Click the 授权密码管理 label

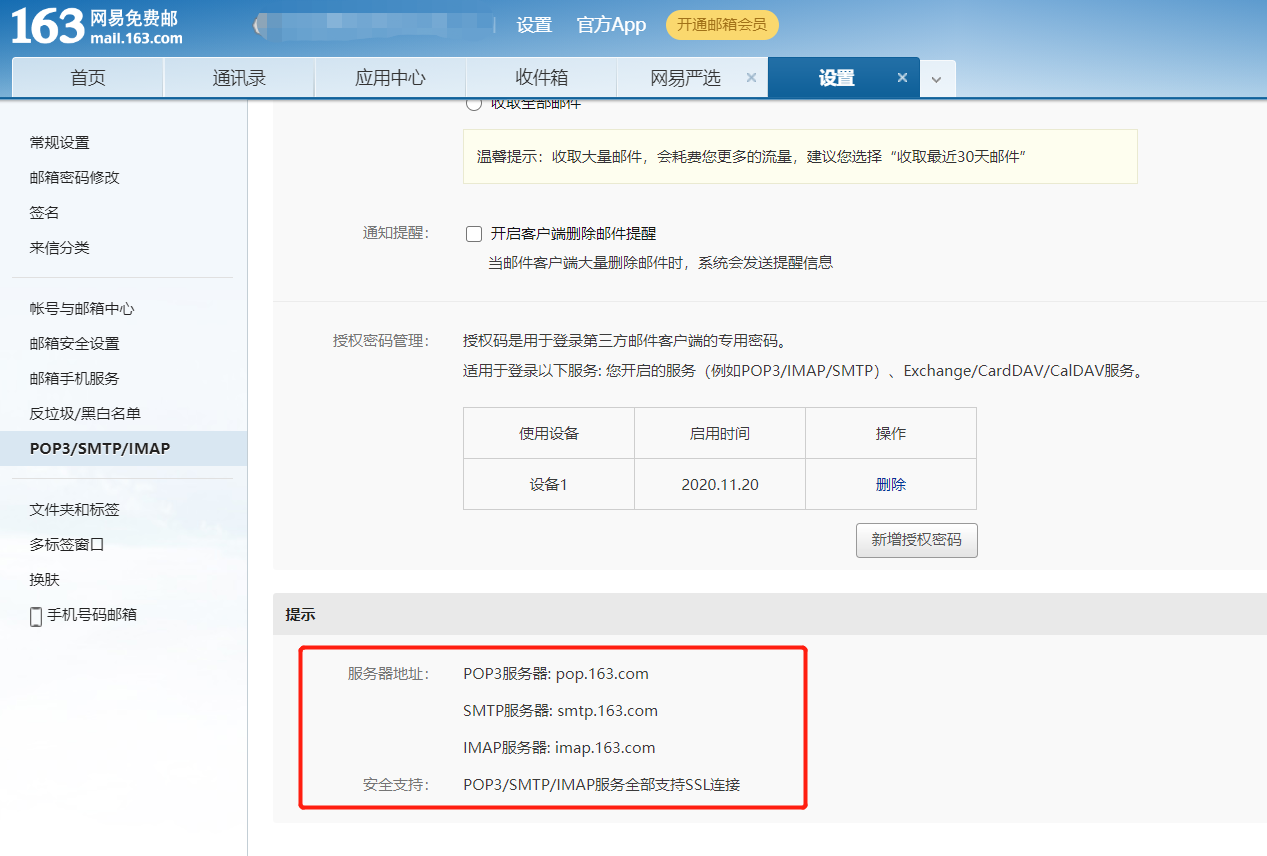click(381, 341)
